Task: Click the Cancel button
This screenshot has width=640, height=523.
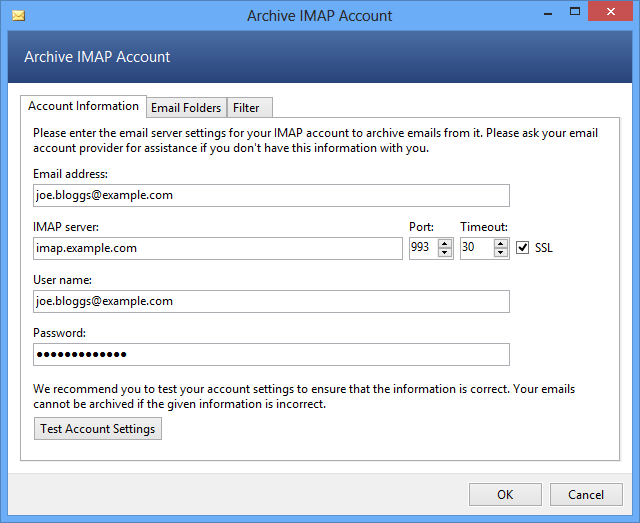Action: (586, 494)
